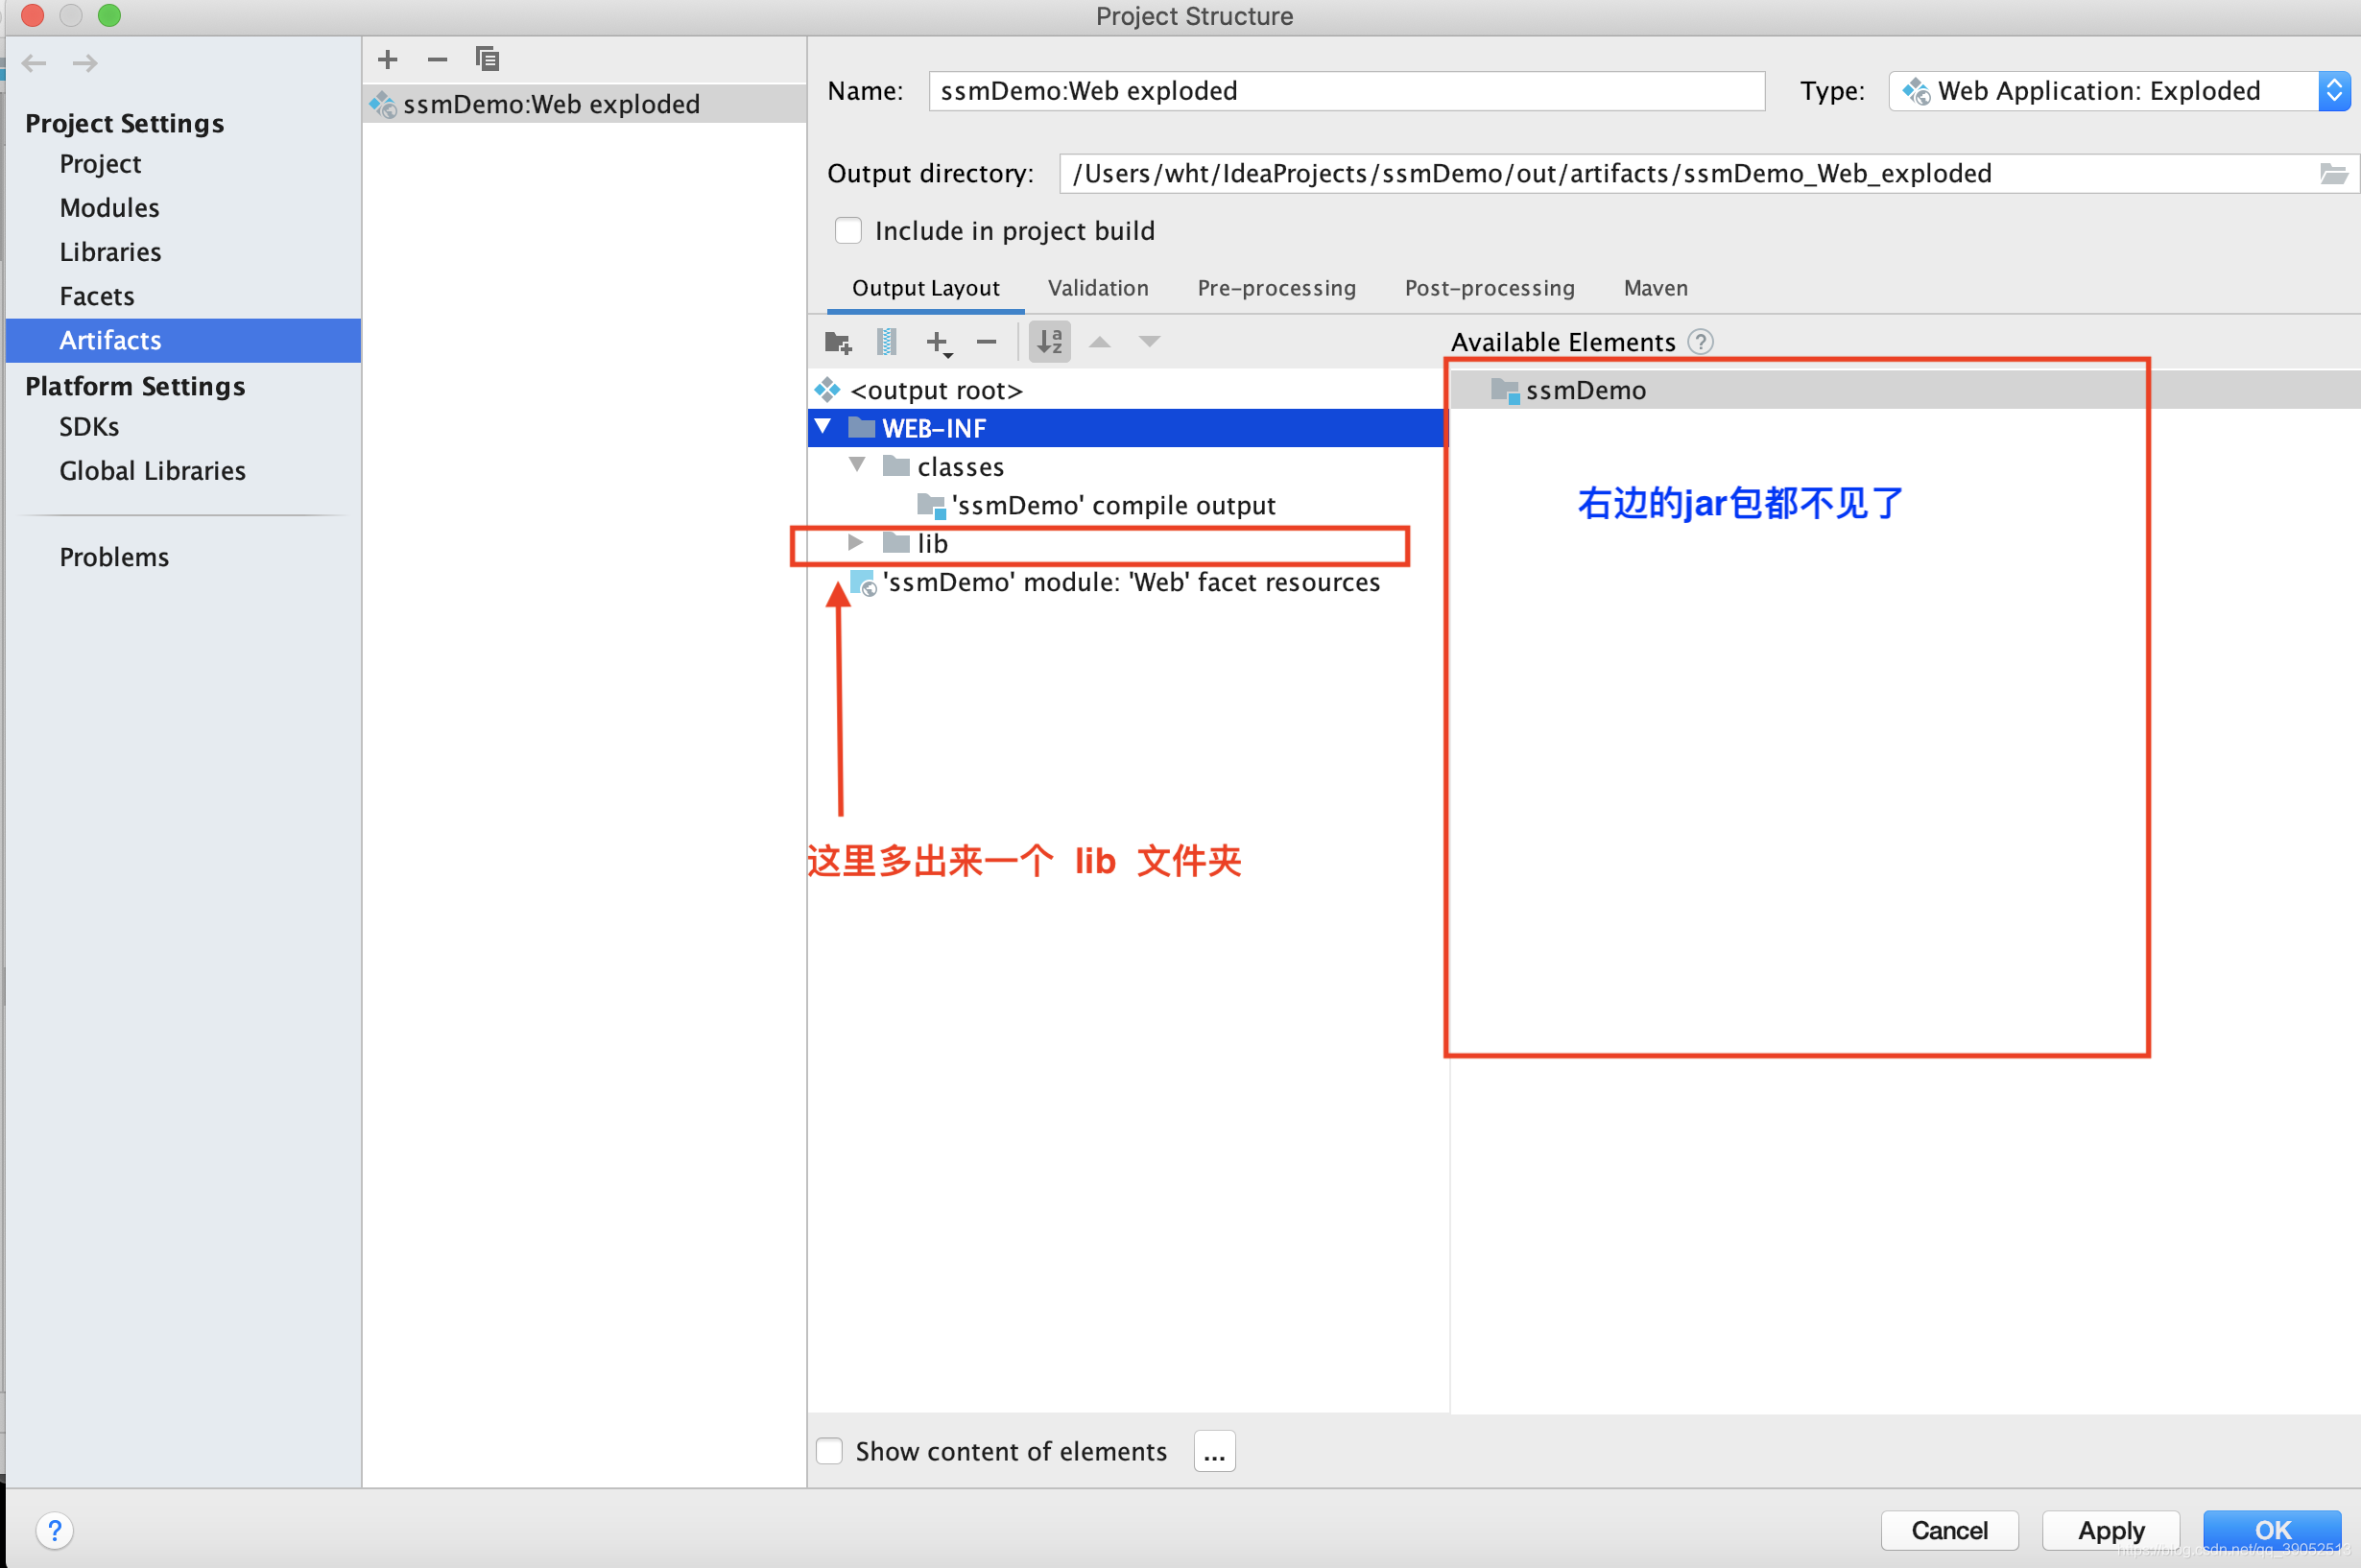2361x1568 pixels.
Task: Click the add artifact plus icon
Action: (388, 60)
